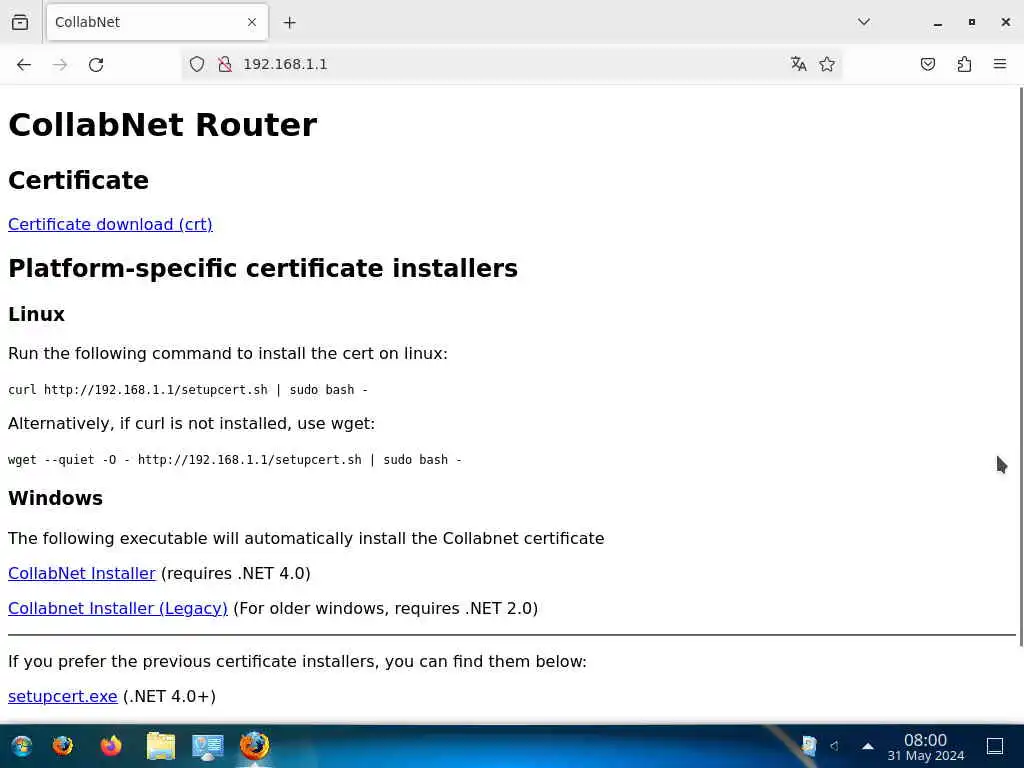Reload the current page

[x=96, y=64]
